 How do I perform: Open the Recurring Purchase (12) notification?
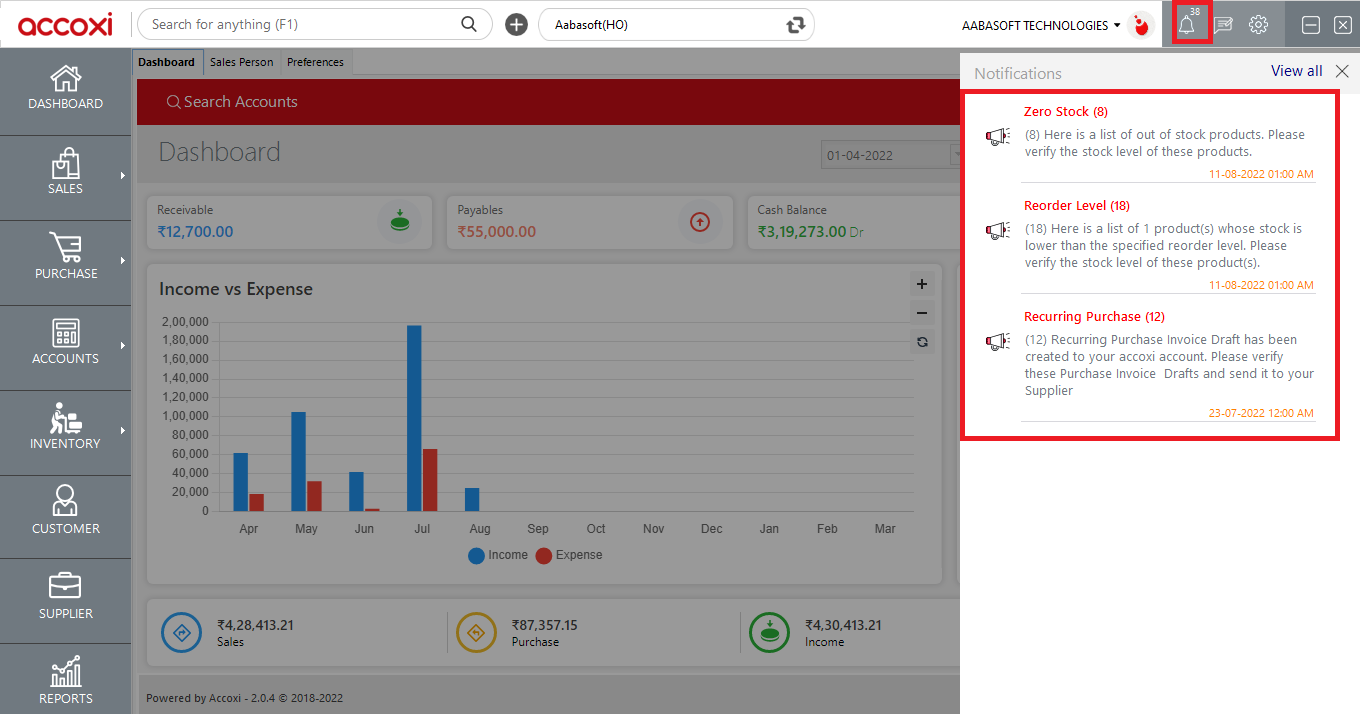(1094, 316)
